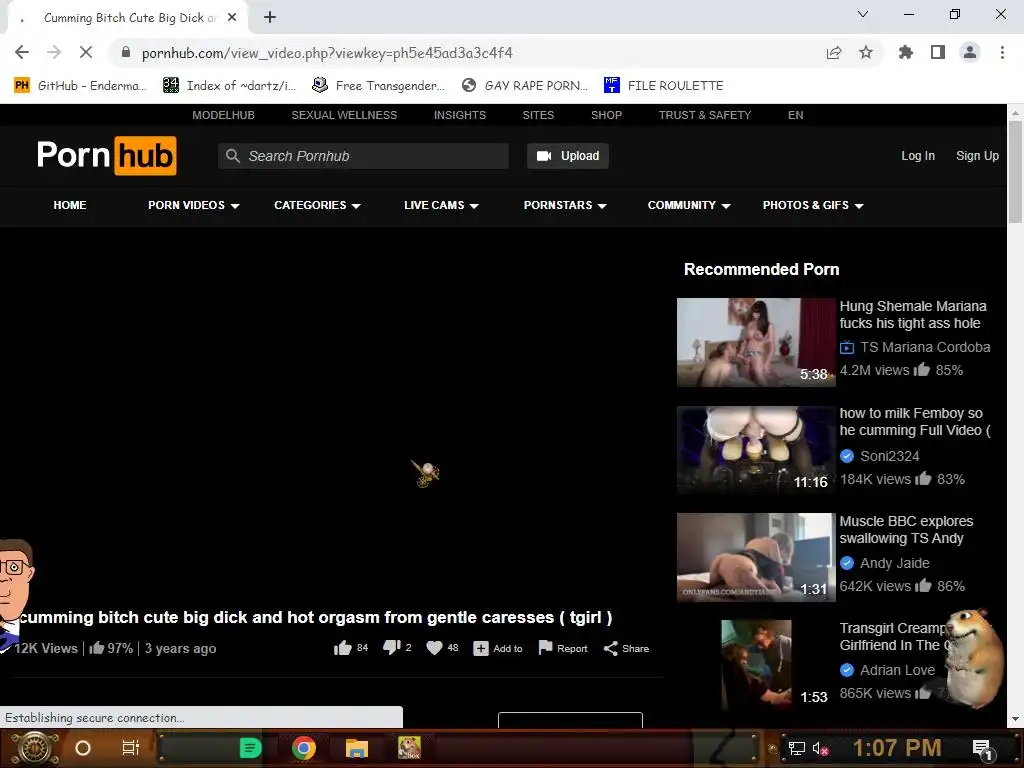Image resolution: width=1024 pixels, height=768 pixels.
Task: Open the browser side panel
Action: pyautogui.click(x=938, y=52)
